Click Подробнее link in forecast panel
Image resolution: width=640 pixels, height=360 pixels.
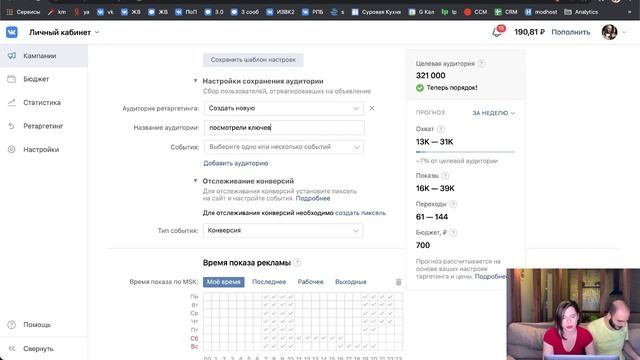tap(491, 276)
